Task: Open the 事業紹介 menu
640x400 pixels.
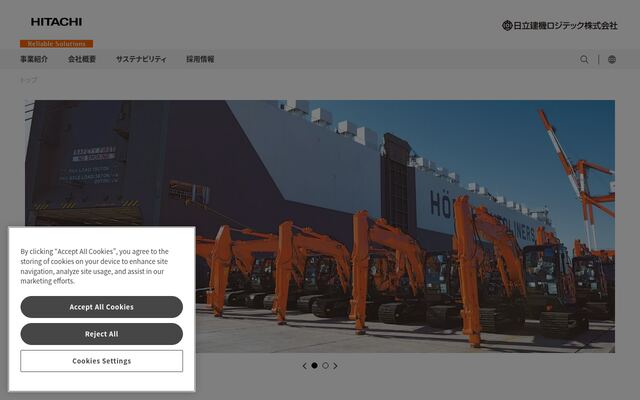Action: point(34,59)
